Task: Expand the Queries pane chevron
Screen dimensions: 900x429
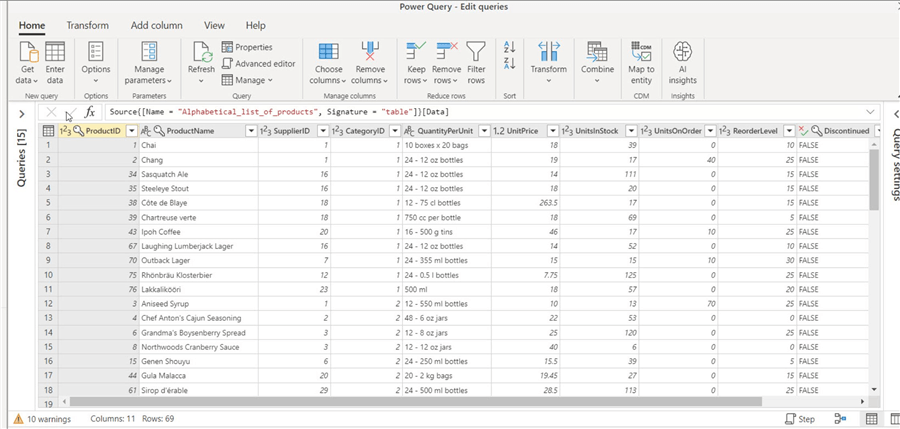Action: (21, 114)
